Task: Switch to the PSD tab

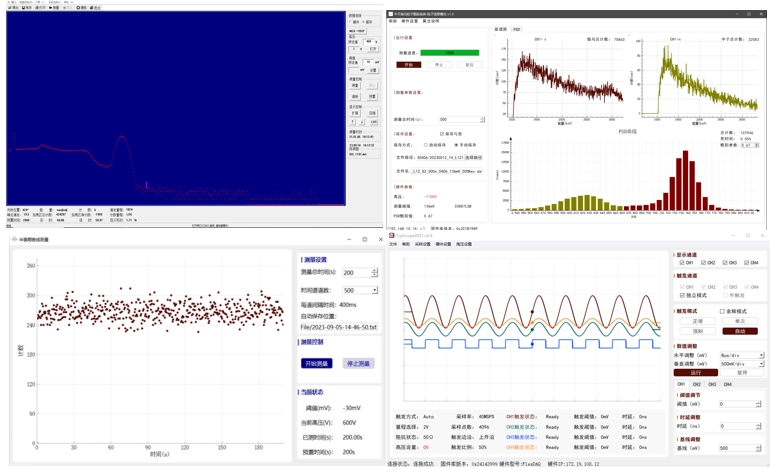Action: (516, 29)
